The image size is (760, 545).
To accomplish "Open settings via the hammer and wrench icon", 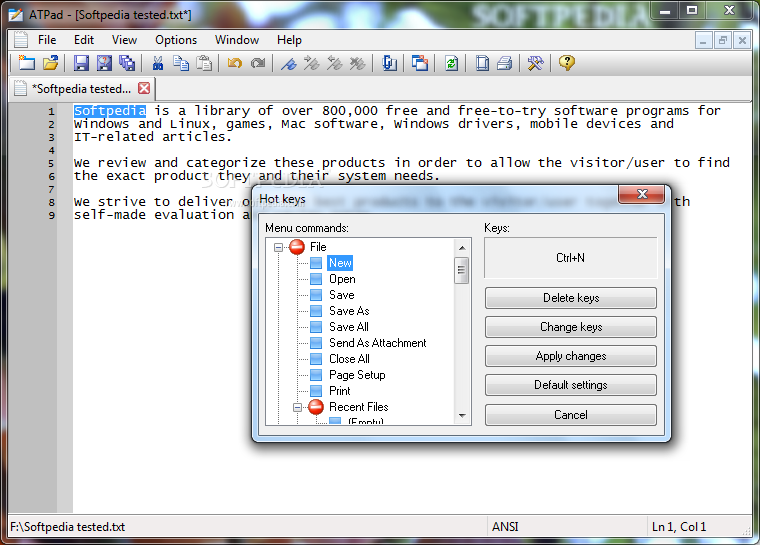I will [535, 63].
